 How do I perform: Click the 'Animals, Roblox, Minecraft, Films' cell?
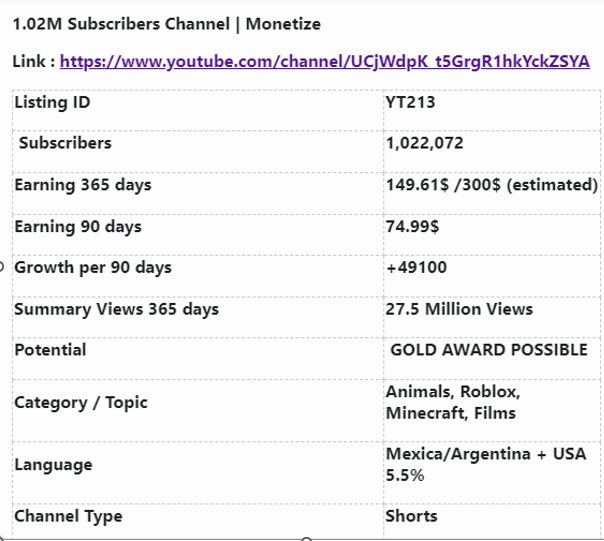(453, 402)
